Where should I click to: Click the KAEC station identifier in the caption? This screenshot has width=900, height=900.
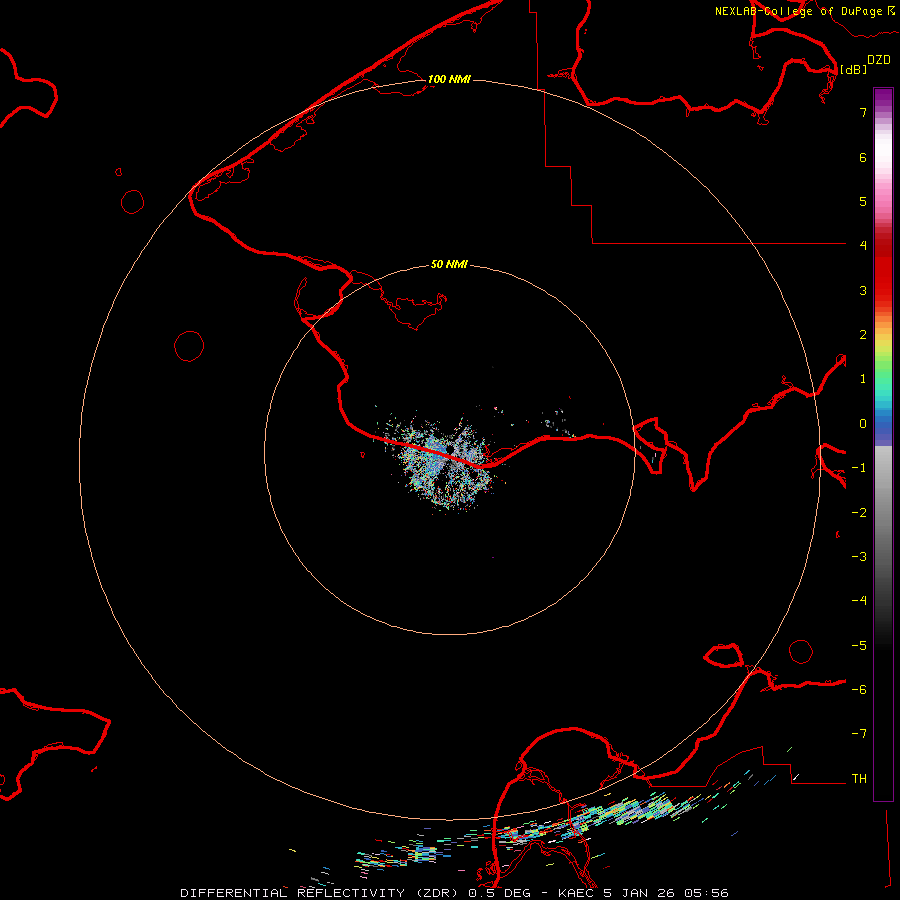click(577, 893)
